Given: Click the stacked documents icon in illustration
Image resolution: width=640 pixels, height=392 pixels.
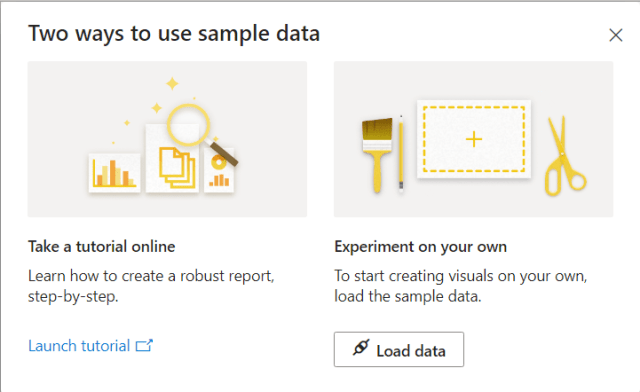Looking at the screenshot, I should coord(177,168).
